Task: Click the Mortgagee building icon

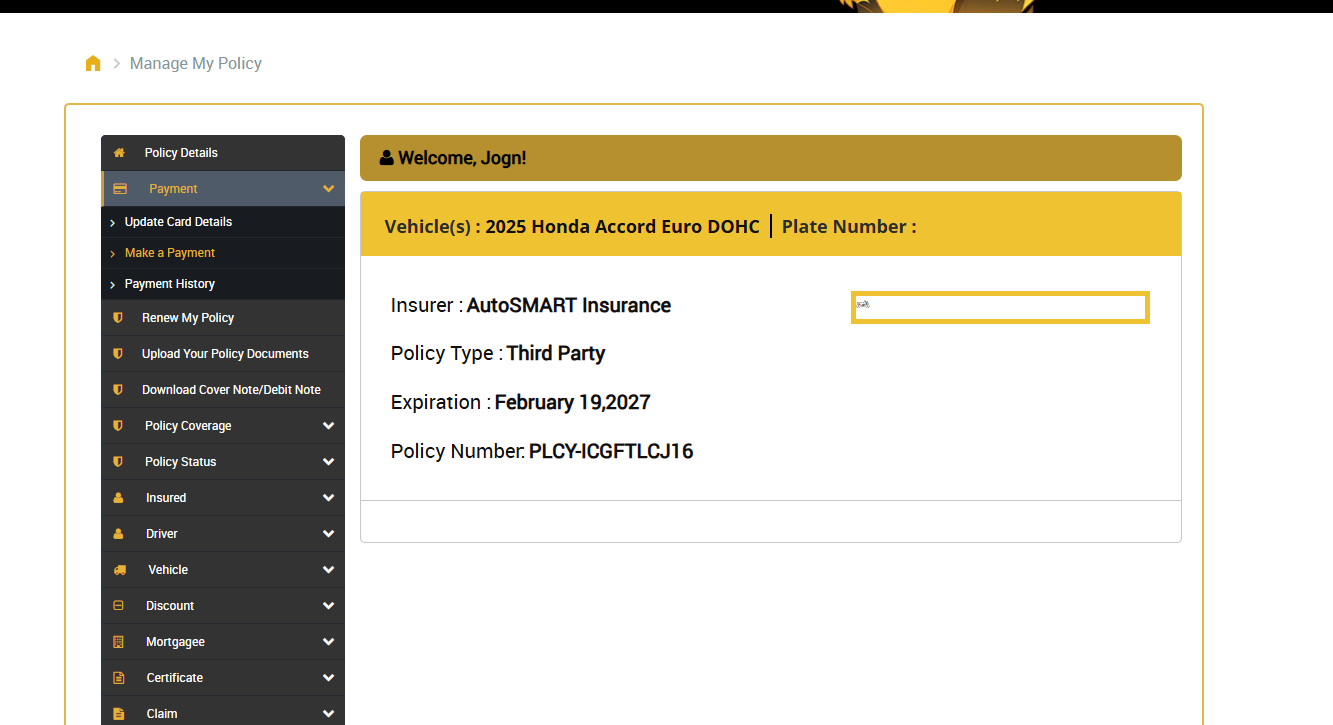Action: [x=119, y=642]
